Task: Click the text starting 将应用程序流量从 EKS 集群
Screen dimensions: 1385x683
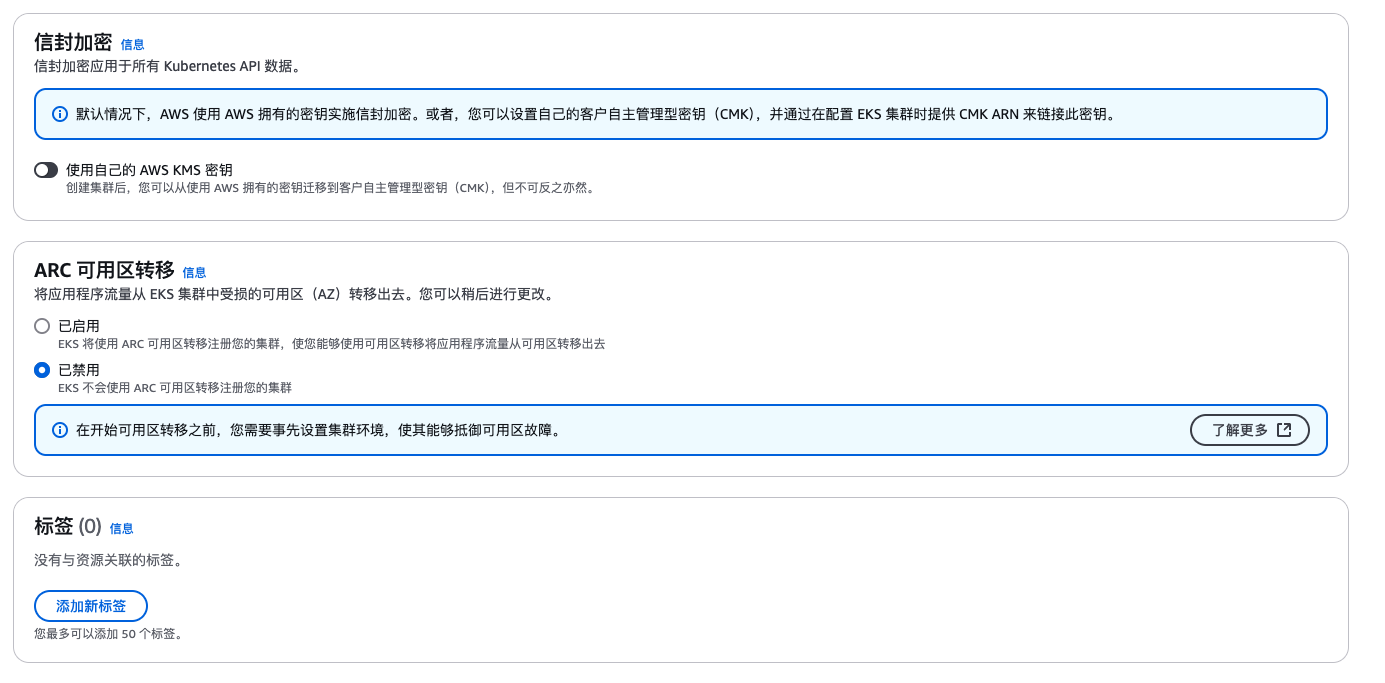Action: (294, 295)
